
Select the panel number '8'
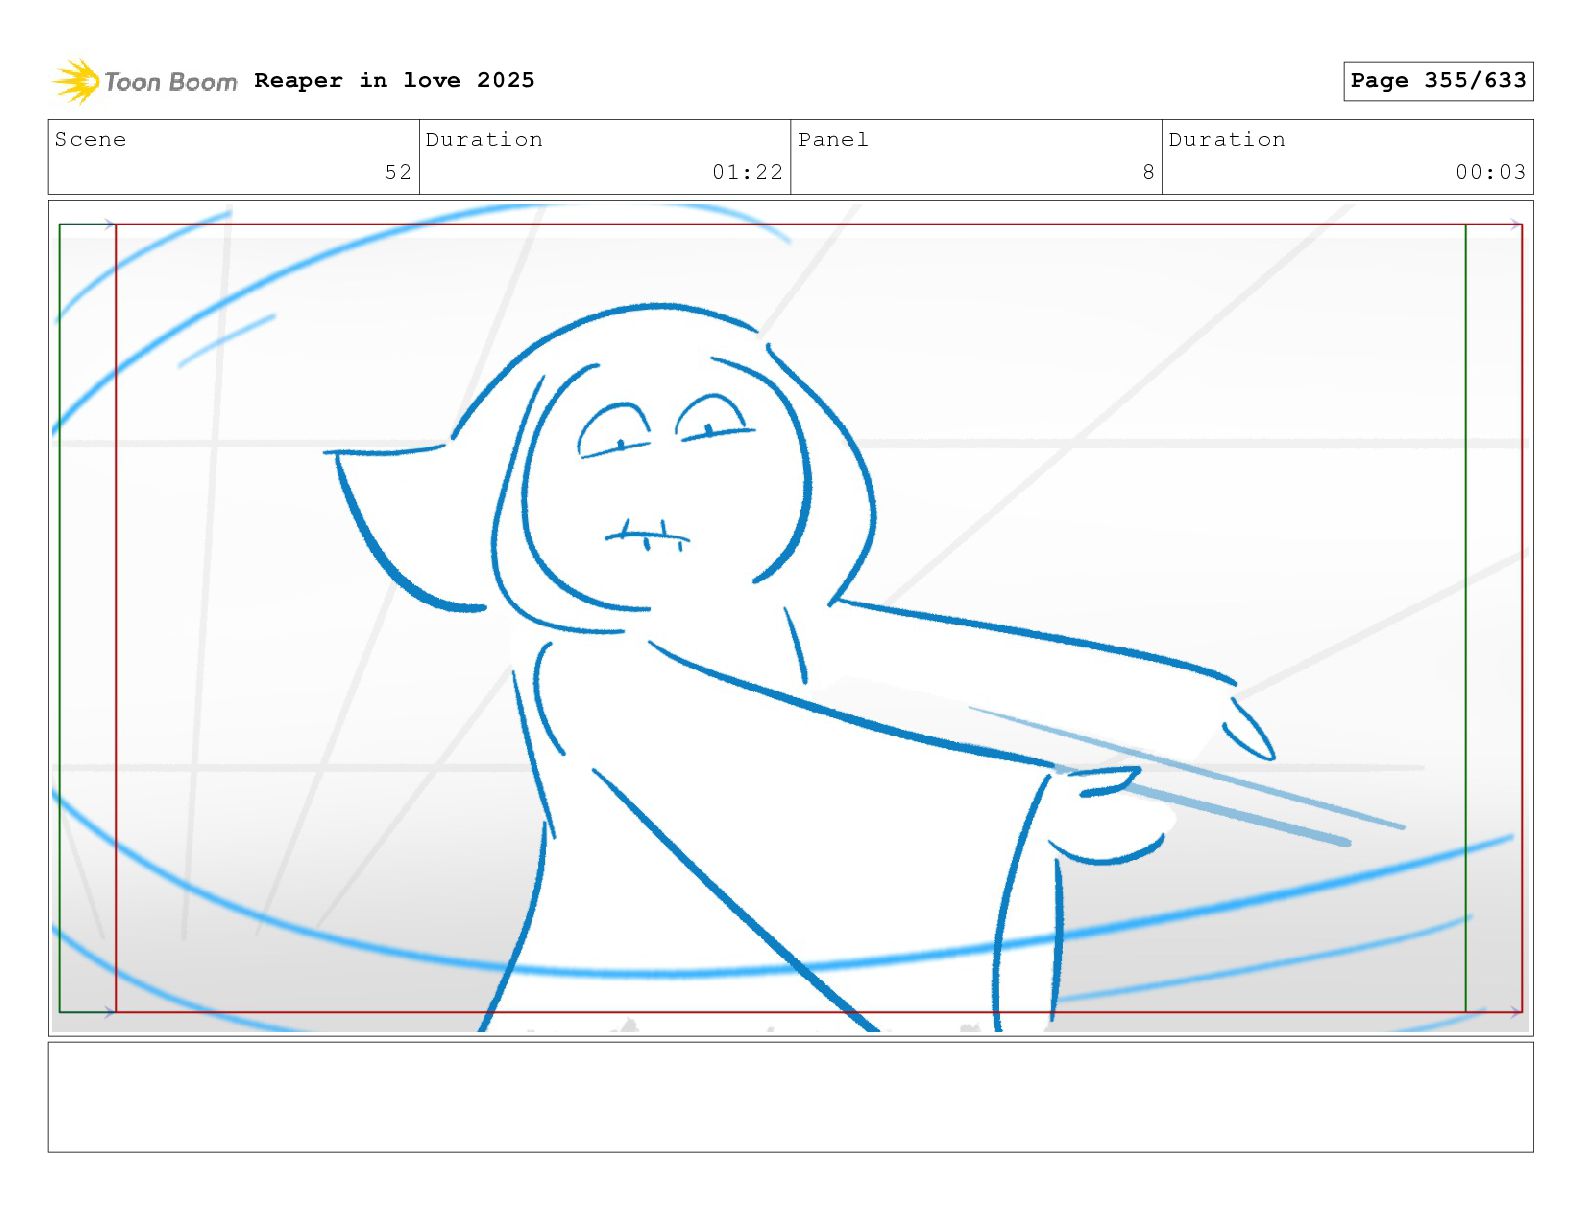point(1148,172)
